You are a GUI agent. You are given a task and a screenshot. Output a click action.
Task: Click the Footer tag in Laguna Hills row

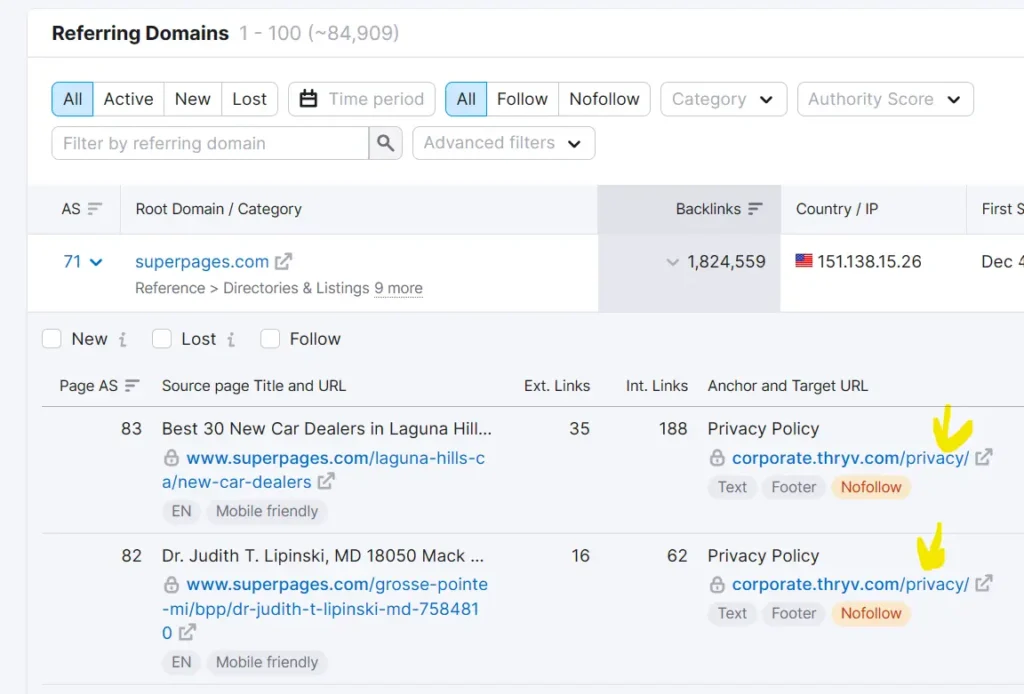793,487
